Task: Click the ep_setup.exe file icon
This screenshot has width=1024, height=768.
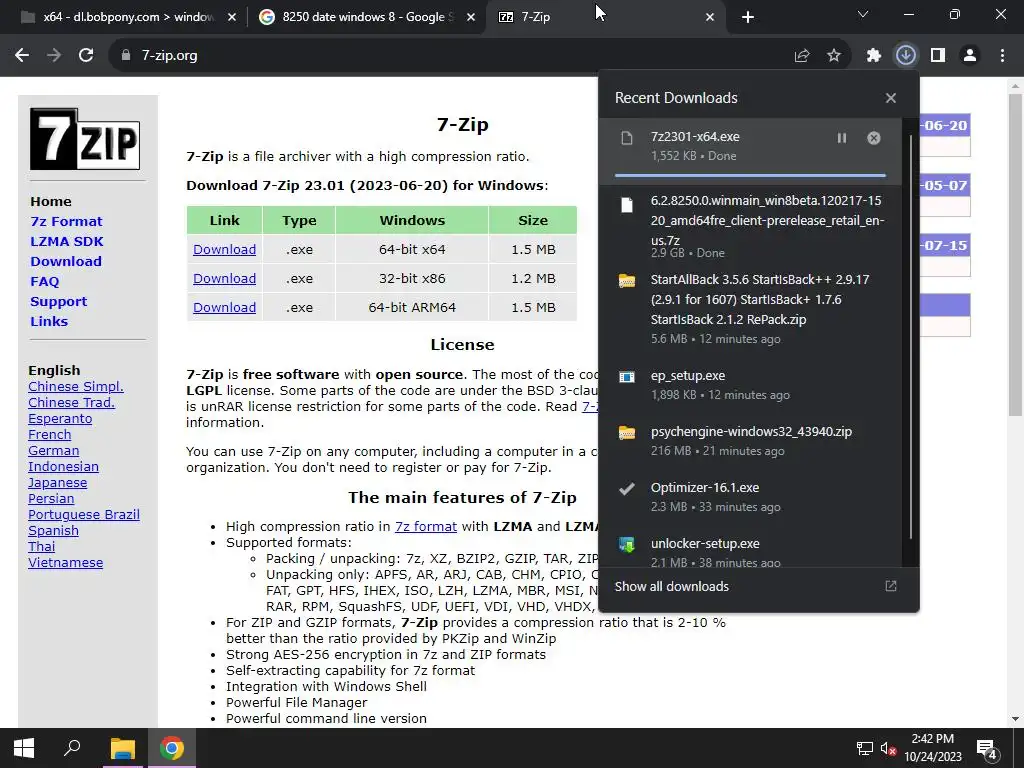Action: tap(627, 377)
